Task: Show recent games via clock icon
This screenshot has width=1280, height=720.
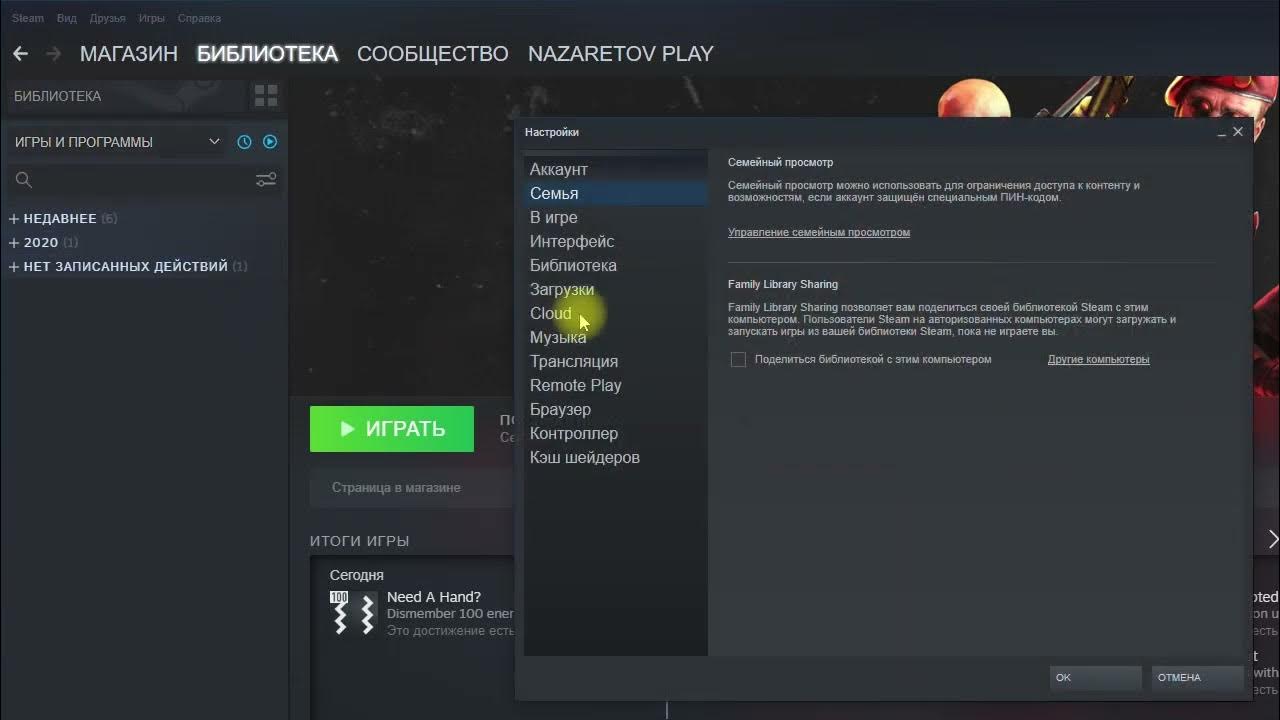Action: click(244, 142)
